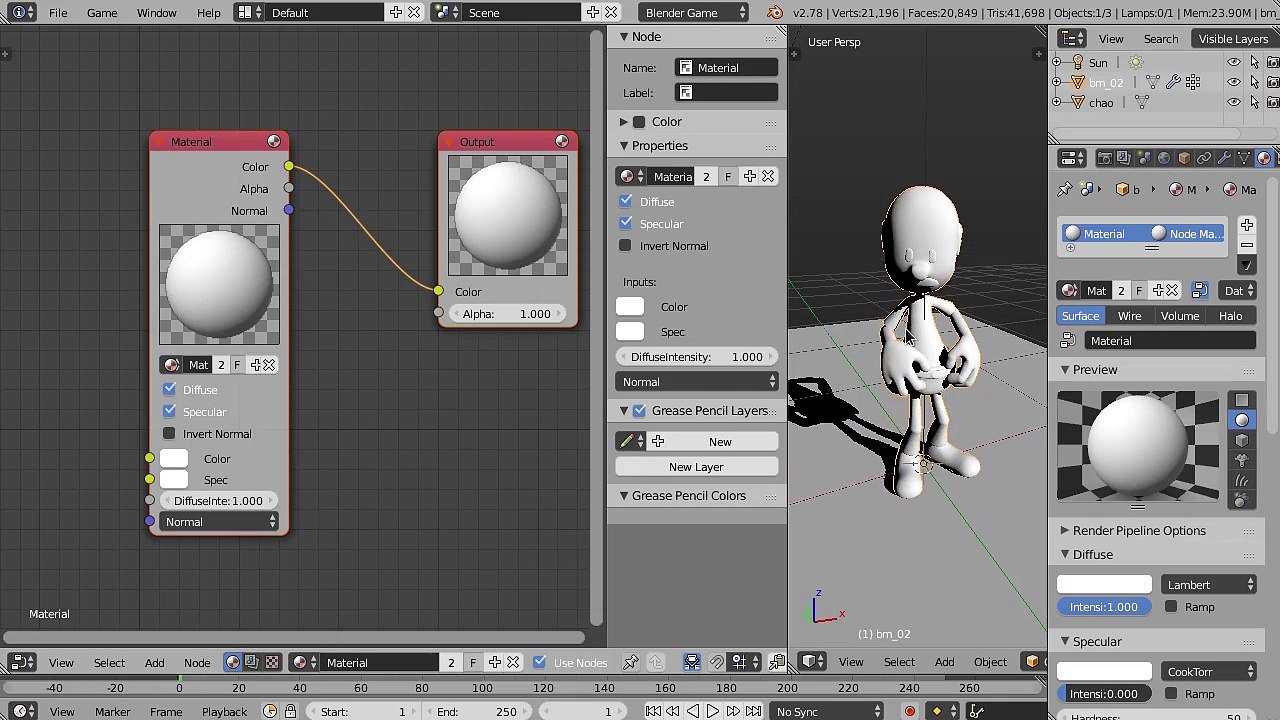The height and width of the screenshot is (720, 1280).
Task: Open the Constraints properties tab icon
Action: pyautogui.click(x=1204, y=158)
